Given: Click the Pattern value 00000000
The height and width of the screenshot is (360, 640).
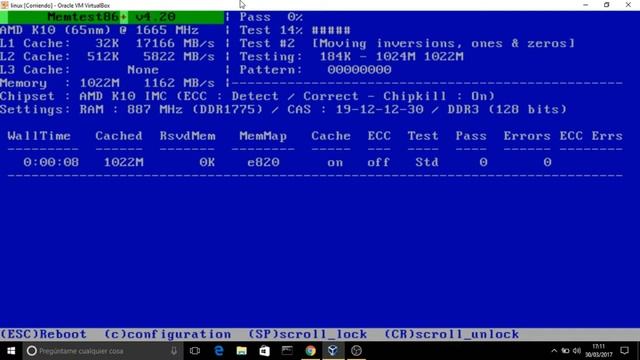Looking at the screenshot, I should [359, 70].
